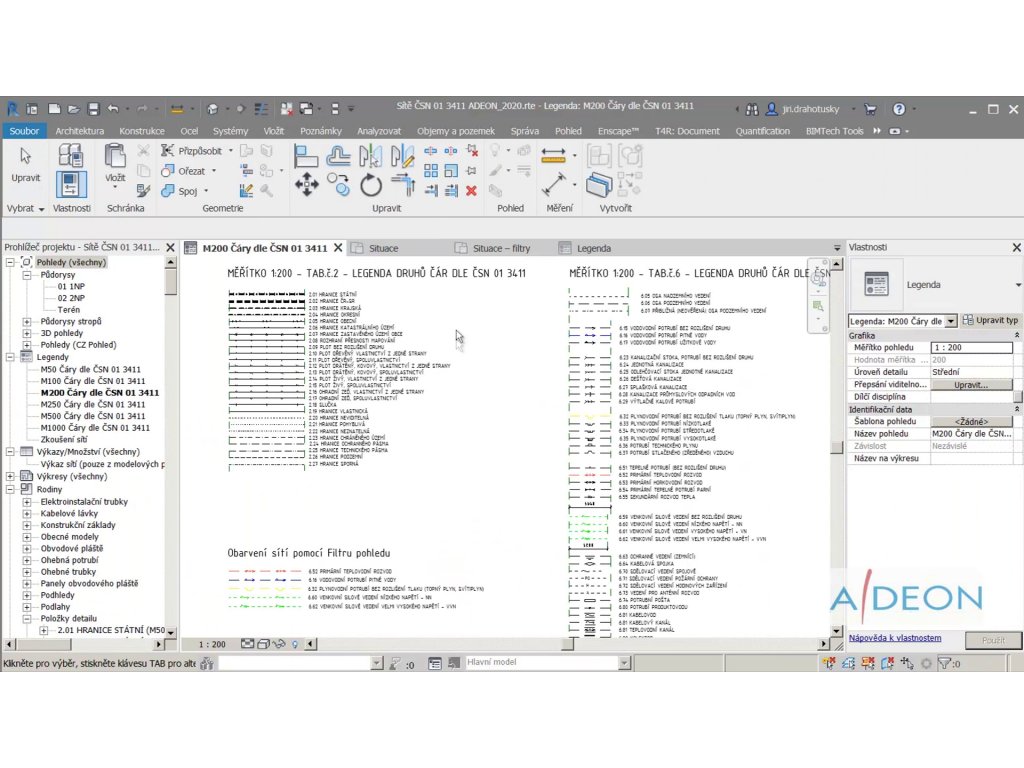Select the Trim/Extend to corner tool
The height and width of the screenshot is (768, 1024).
click(x=402, y=185)
